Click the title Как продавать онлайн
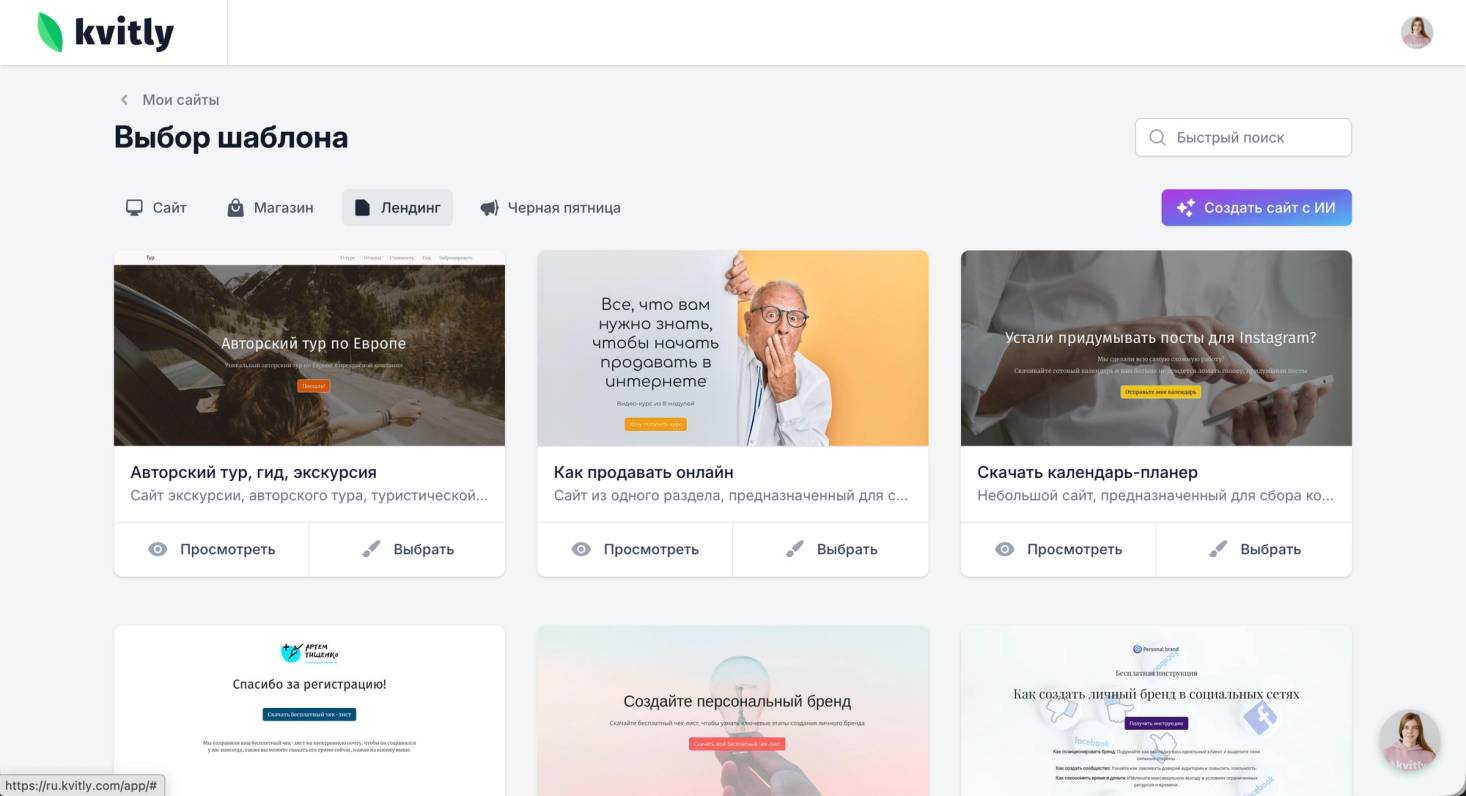The height and width of the screenshot is (796, 1466). point(643,472)
